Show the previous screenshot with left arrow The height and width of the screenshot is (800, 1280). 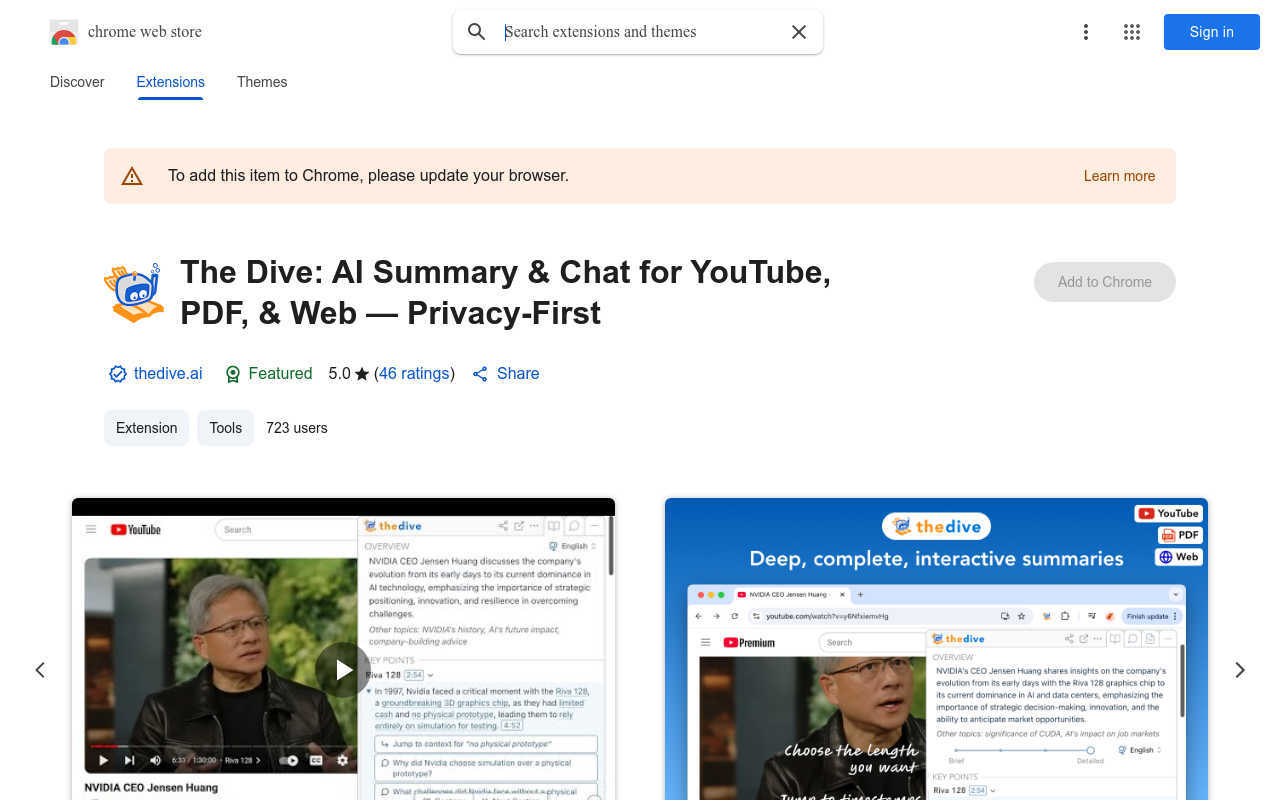point(40,670)
